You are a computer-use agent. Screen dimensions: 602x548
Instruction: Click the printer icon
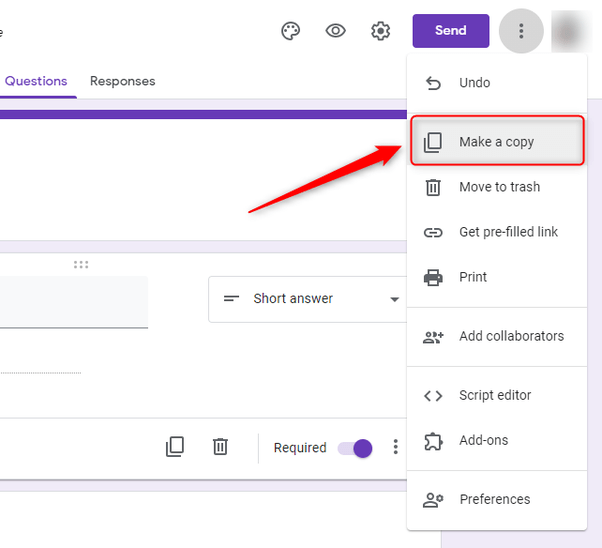click(x=433, y=277)
